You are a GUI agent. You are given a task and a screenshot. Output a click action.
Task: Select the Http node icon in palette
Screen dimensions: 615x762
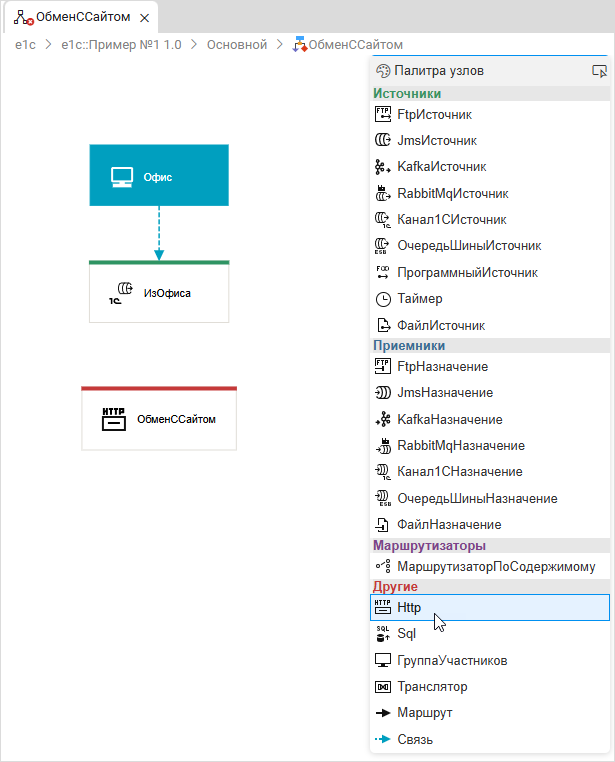383,607
